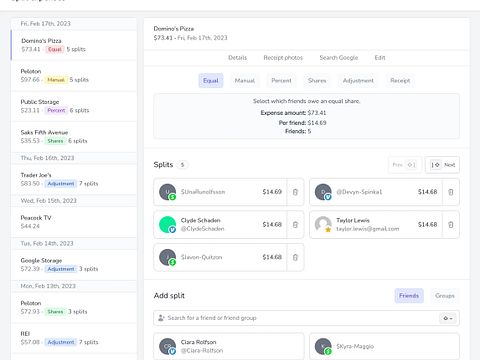
Task: Show Groups in Add split
Action: pos(445,296)
